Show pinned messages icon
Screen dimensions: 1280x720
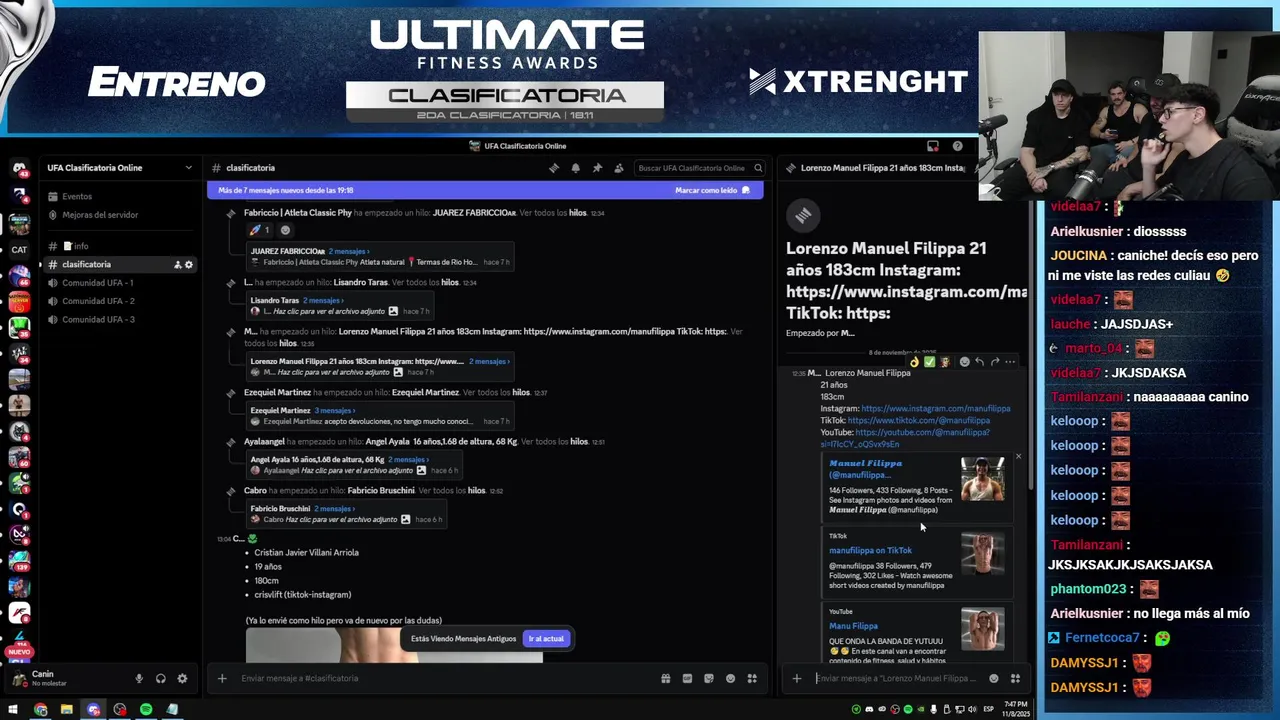tap(597, 168)
